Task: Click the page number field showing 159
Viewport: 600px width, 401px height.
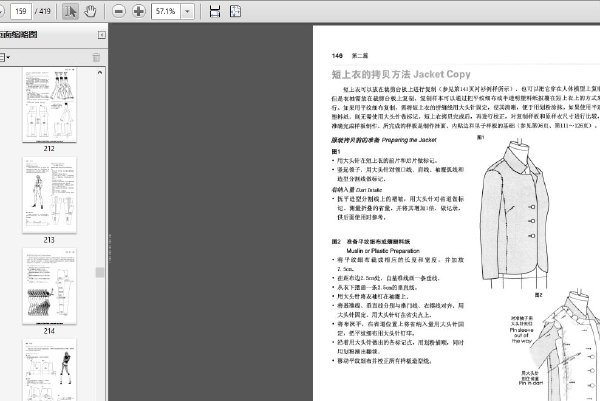Action: 21,11
